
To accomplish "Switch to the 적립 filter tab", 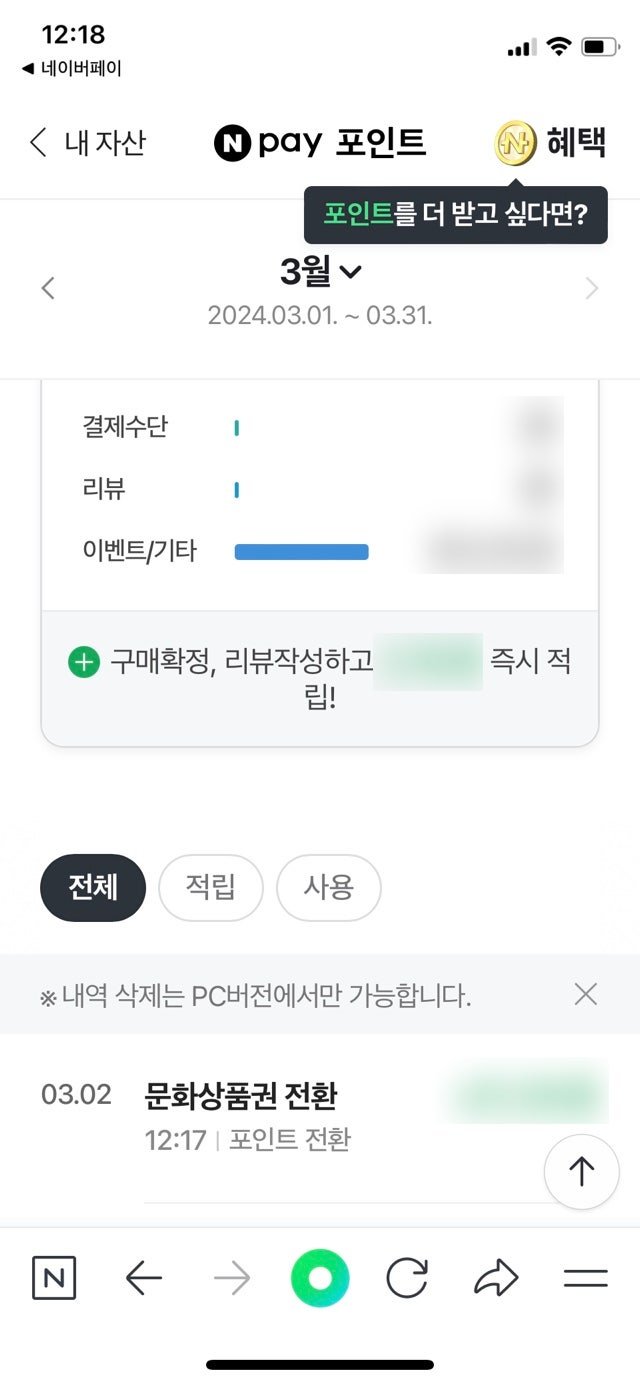I will 210,887.
